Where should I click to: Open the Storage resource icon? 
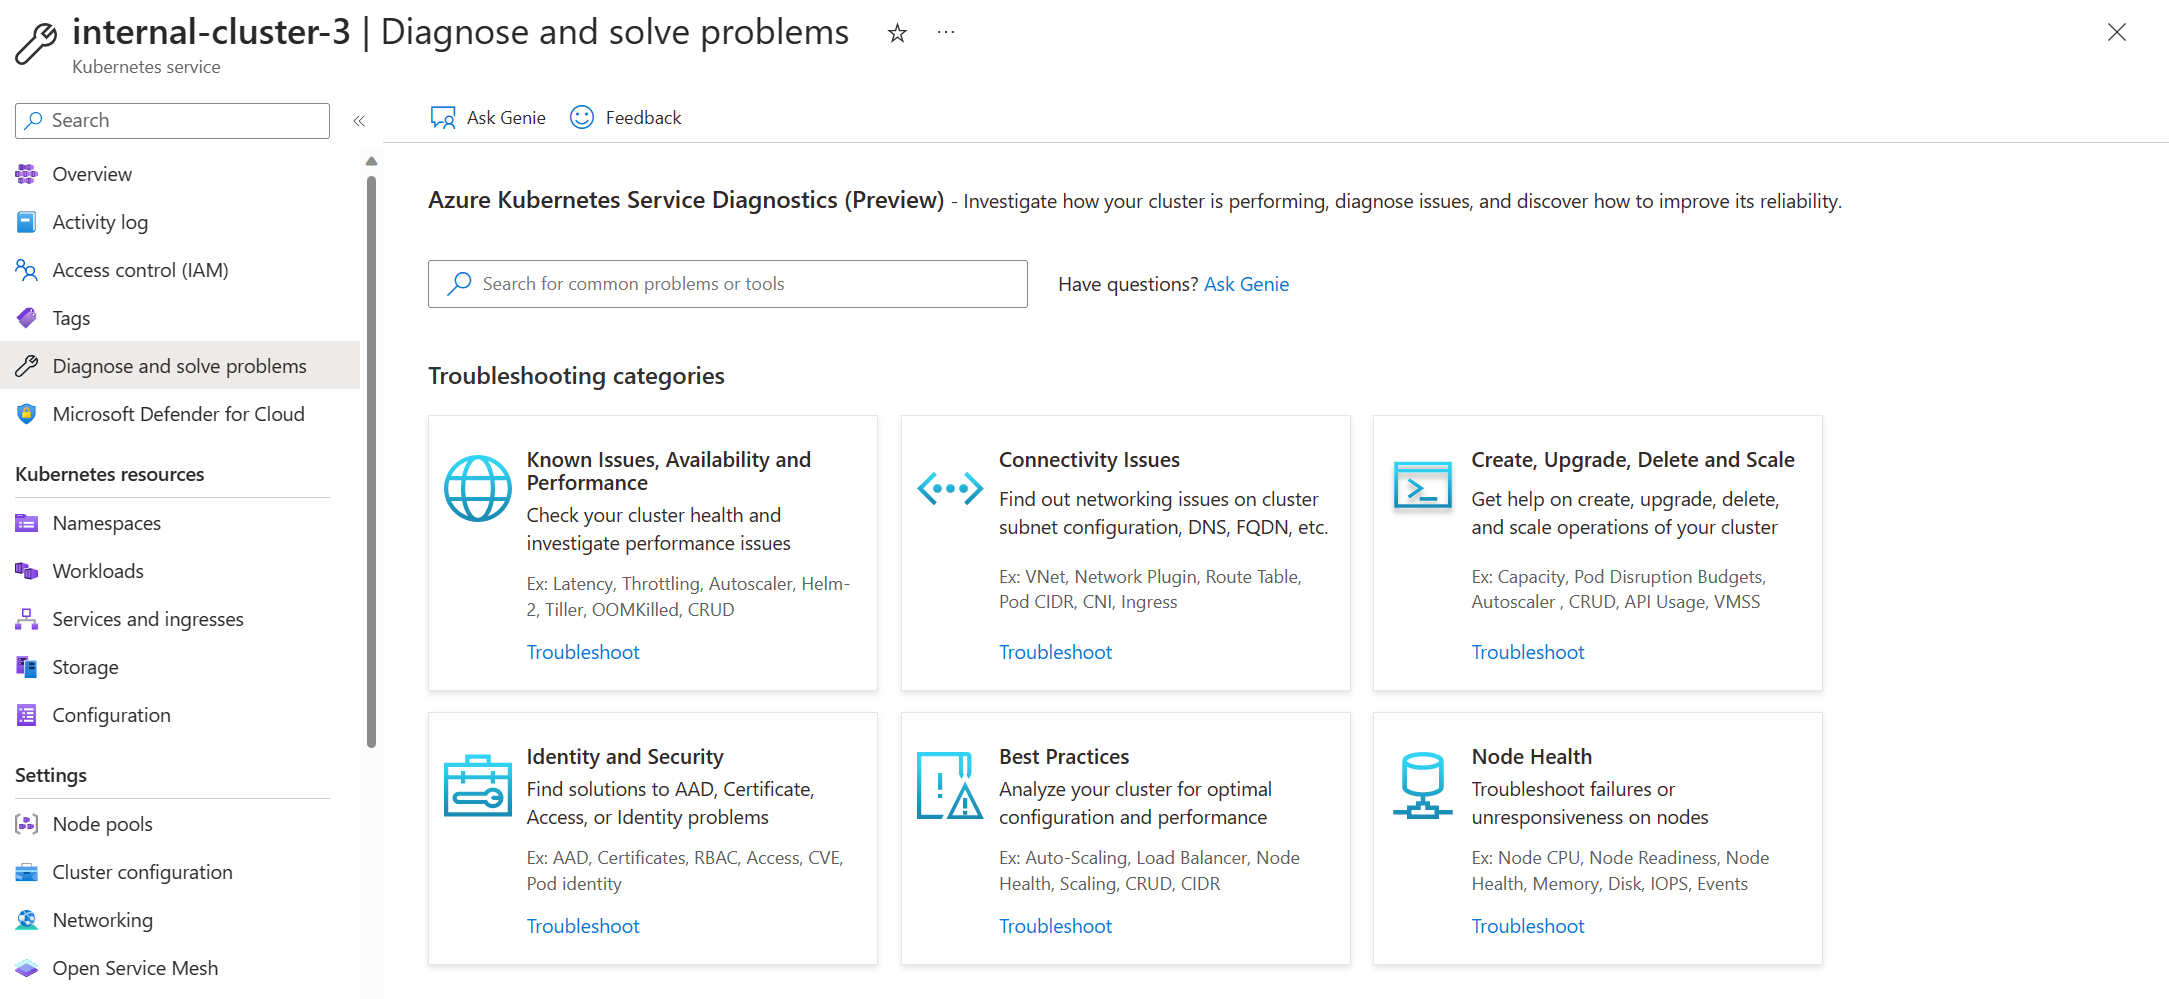27,666
